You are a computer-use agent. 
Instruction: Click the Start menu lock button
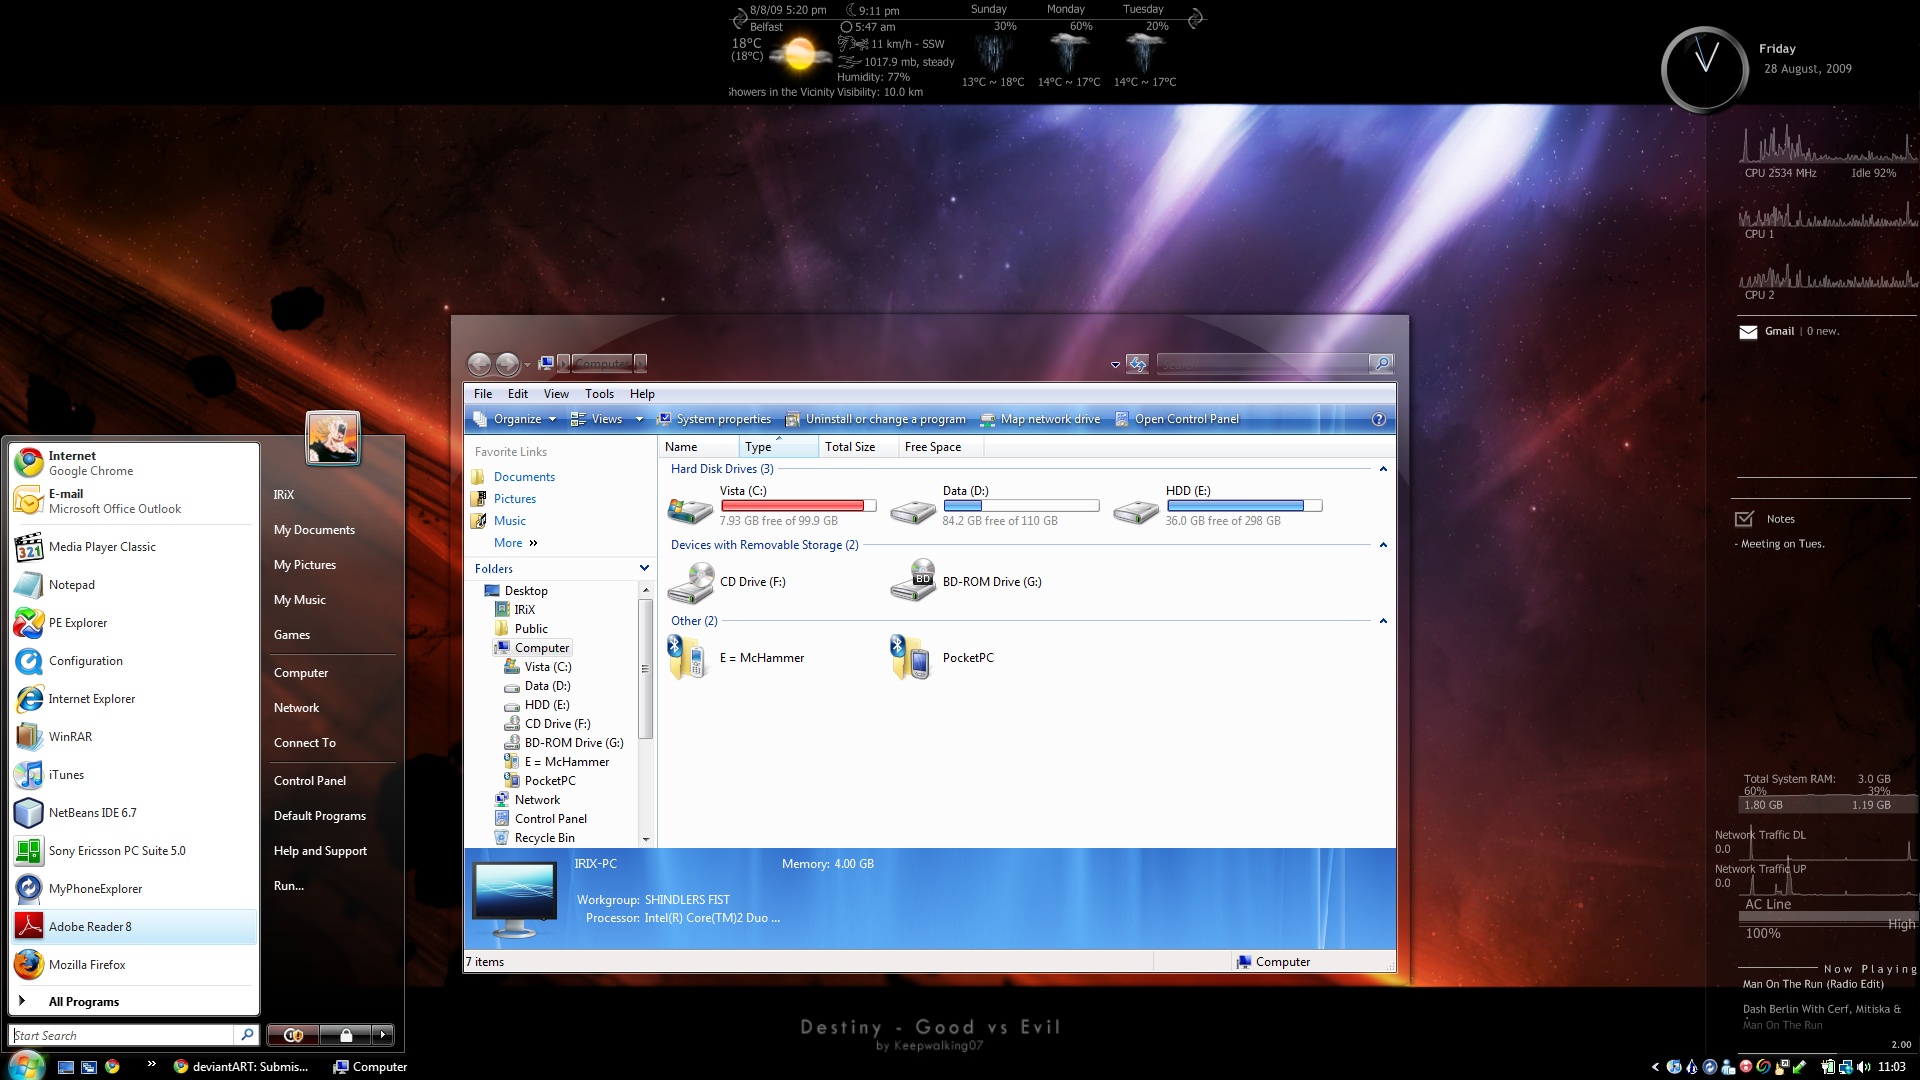[x=345, y=1035]
